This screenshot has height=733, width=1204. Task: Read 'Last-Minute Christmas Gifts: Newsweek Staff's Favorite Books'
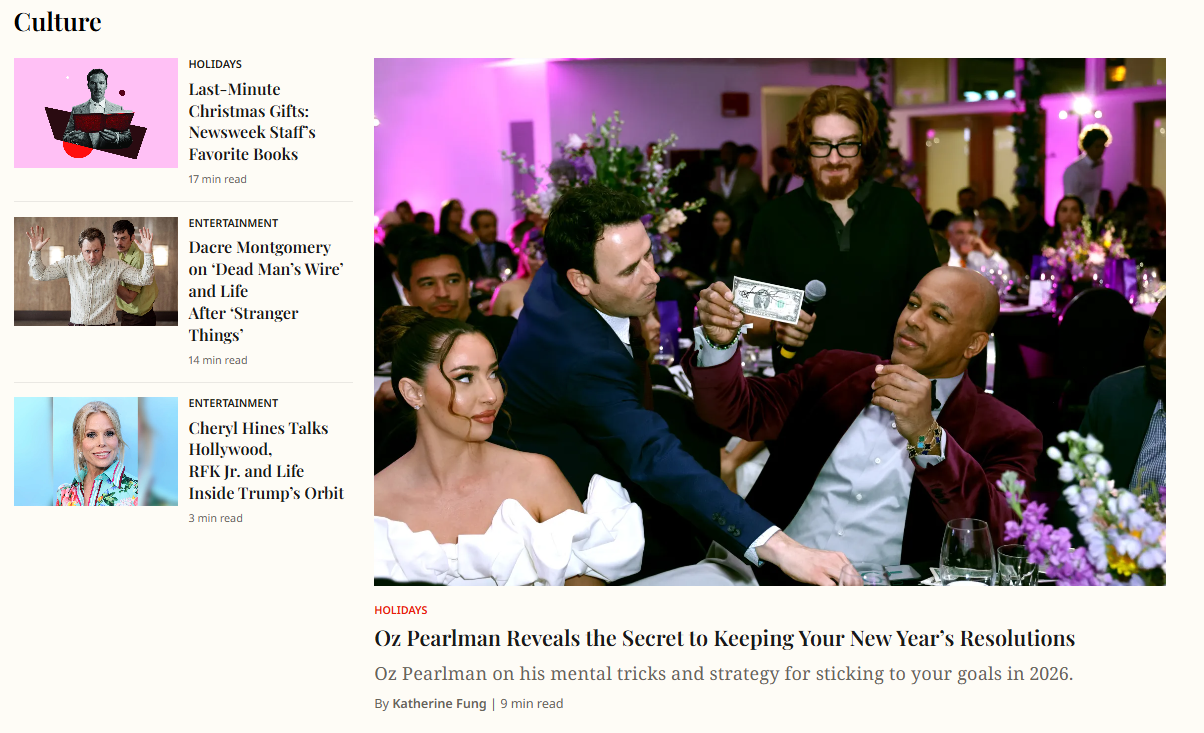[252, 122]
